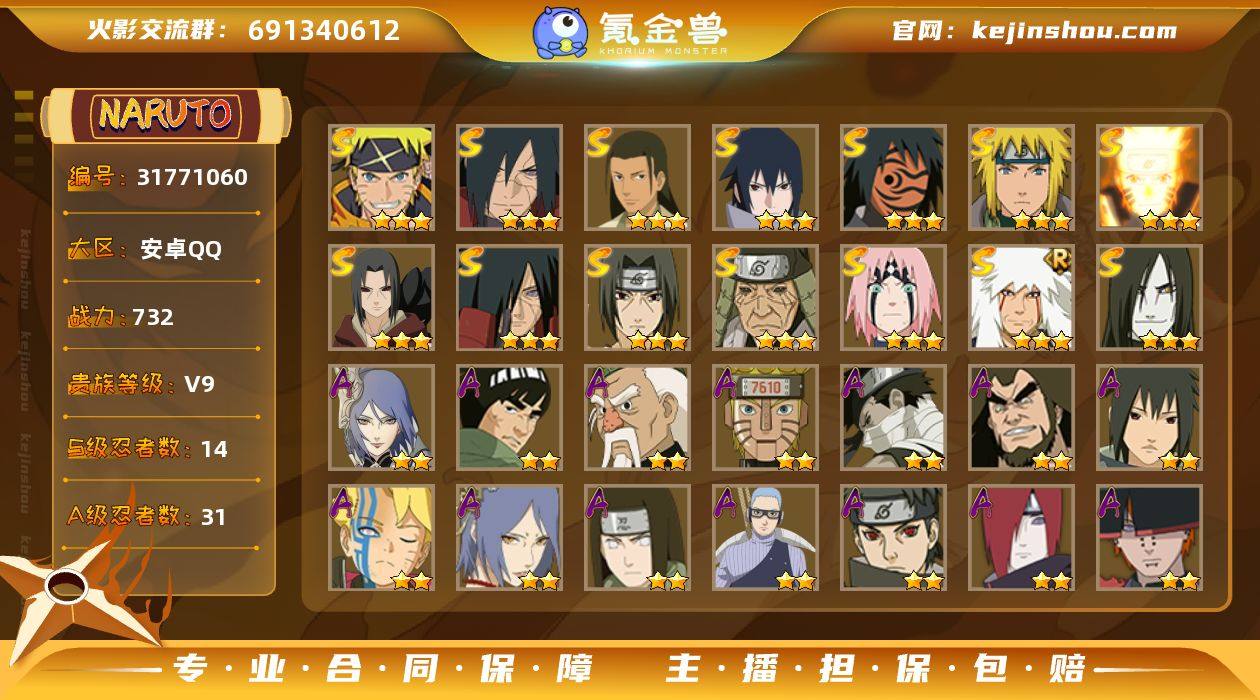Click red-haired Nagato A-rank portrait
Image resolution: width=1260 pixels, height=700 pixels.
pos(1021,537)
